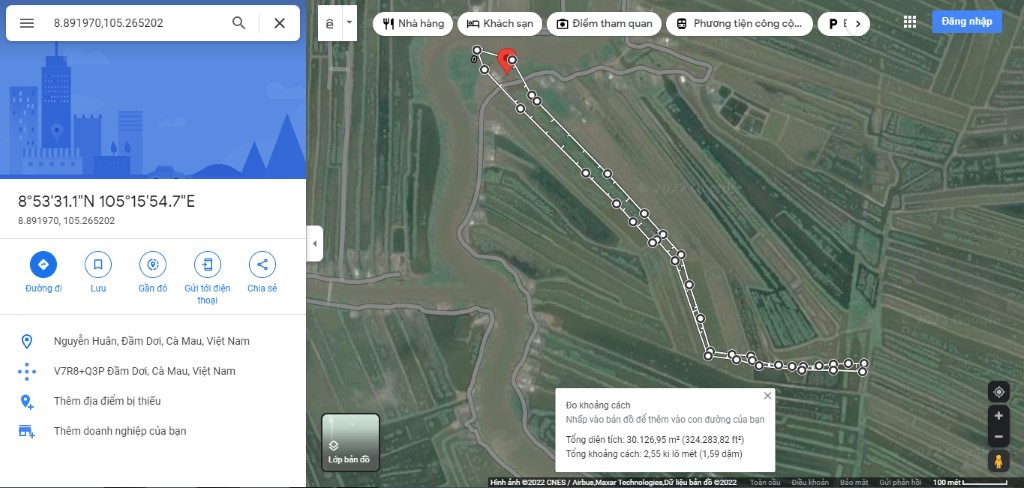Launch Street View pegman
This screenshot has height=488, width=1024.
point(997,461)
